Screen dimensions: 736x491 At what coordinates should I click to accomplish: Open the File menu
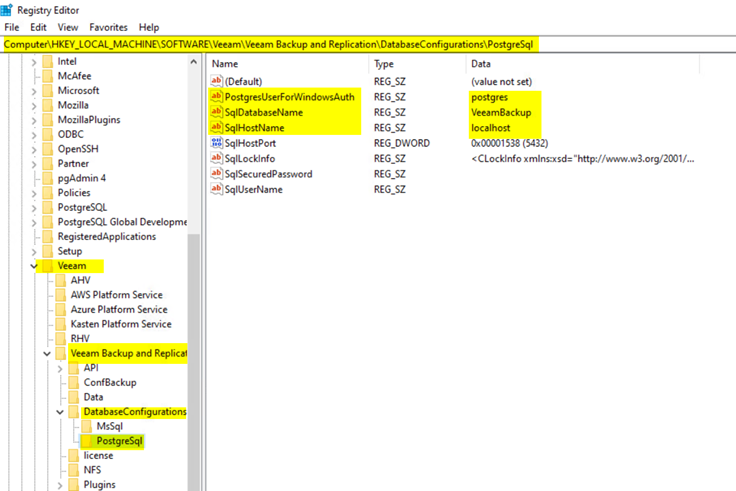[x=12, y=27]
